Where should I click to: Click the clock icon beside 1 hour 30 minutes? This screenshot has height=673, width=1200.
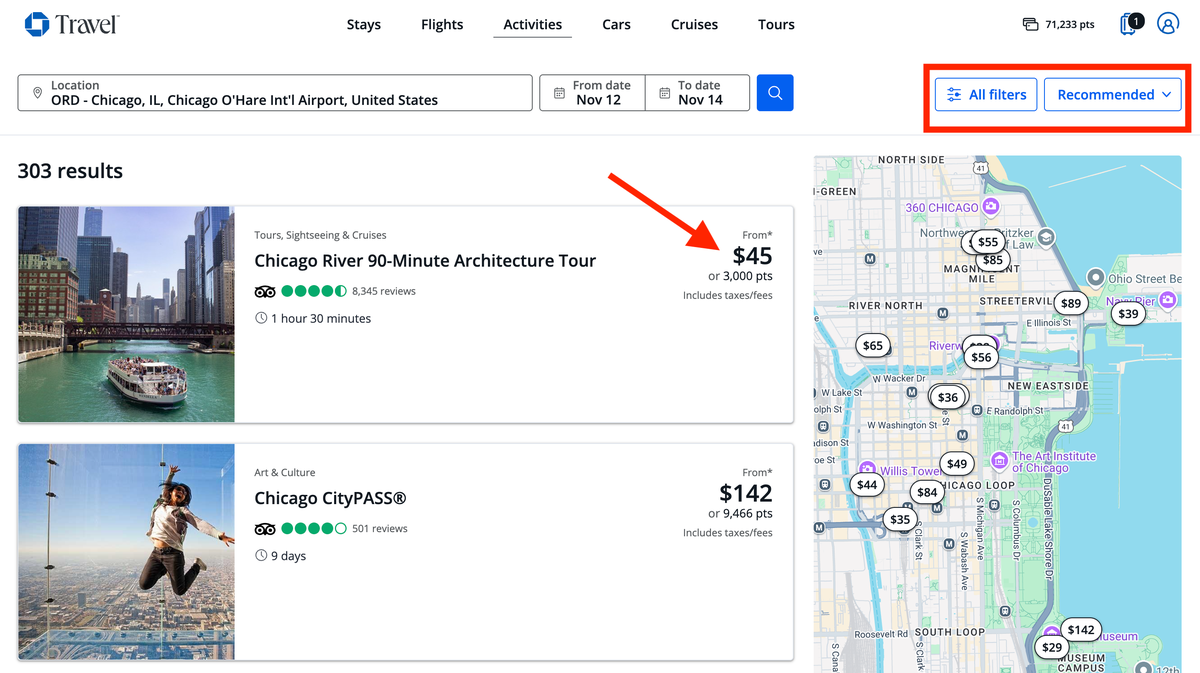coord(261,318)
